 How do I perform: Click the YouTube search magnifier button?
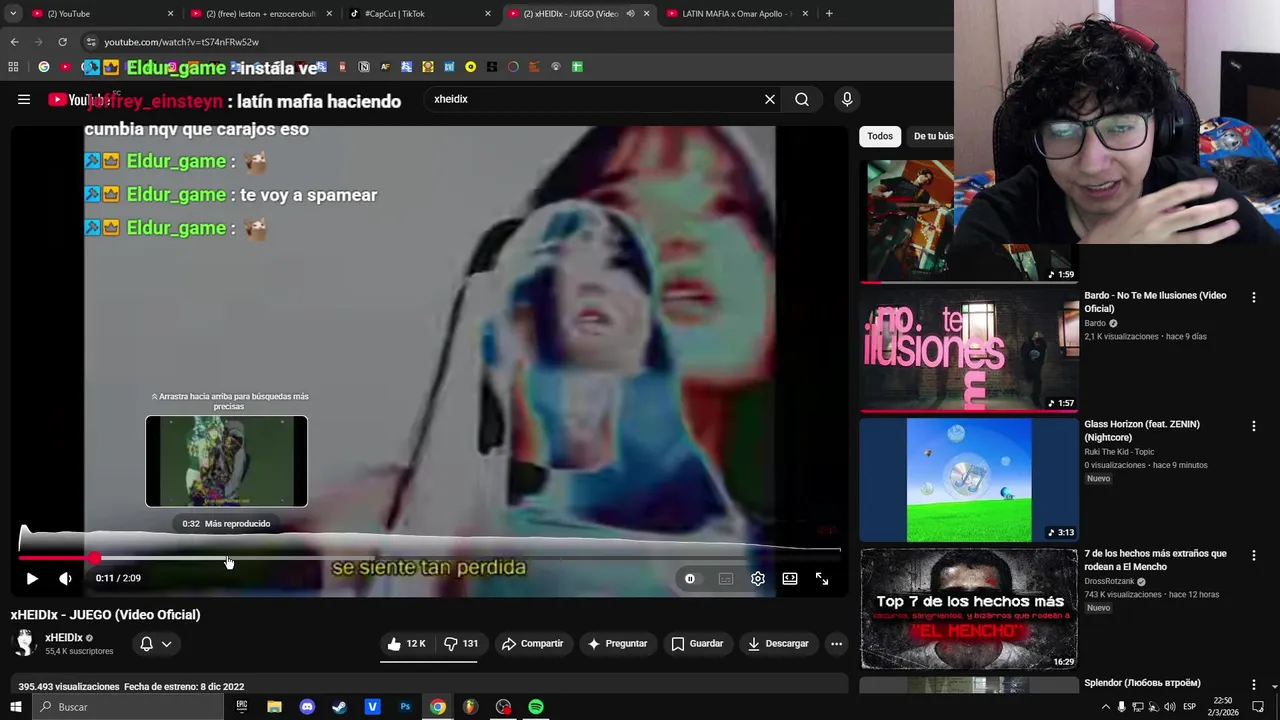pyautogui.click(x=802, y=99)
